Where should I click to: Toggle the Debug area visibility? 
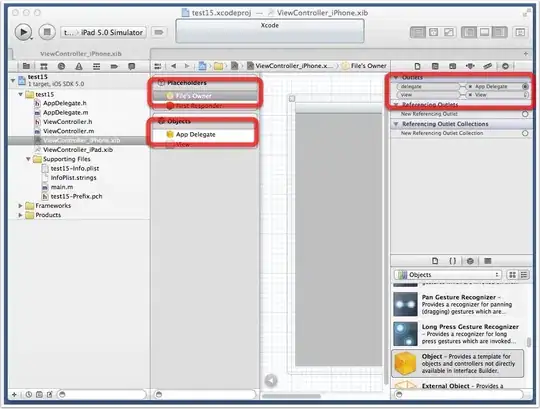pos(484,32)
